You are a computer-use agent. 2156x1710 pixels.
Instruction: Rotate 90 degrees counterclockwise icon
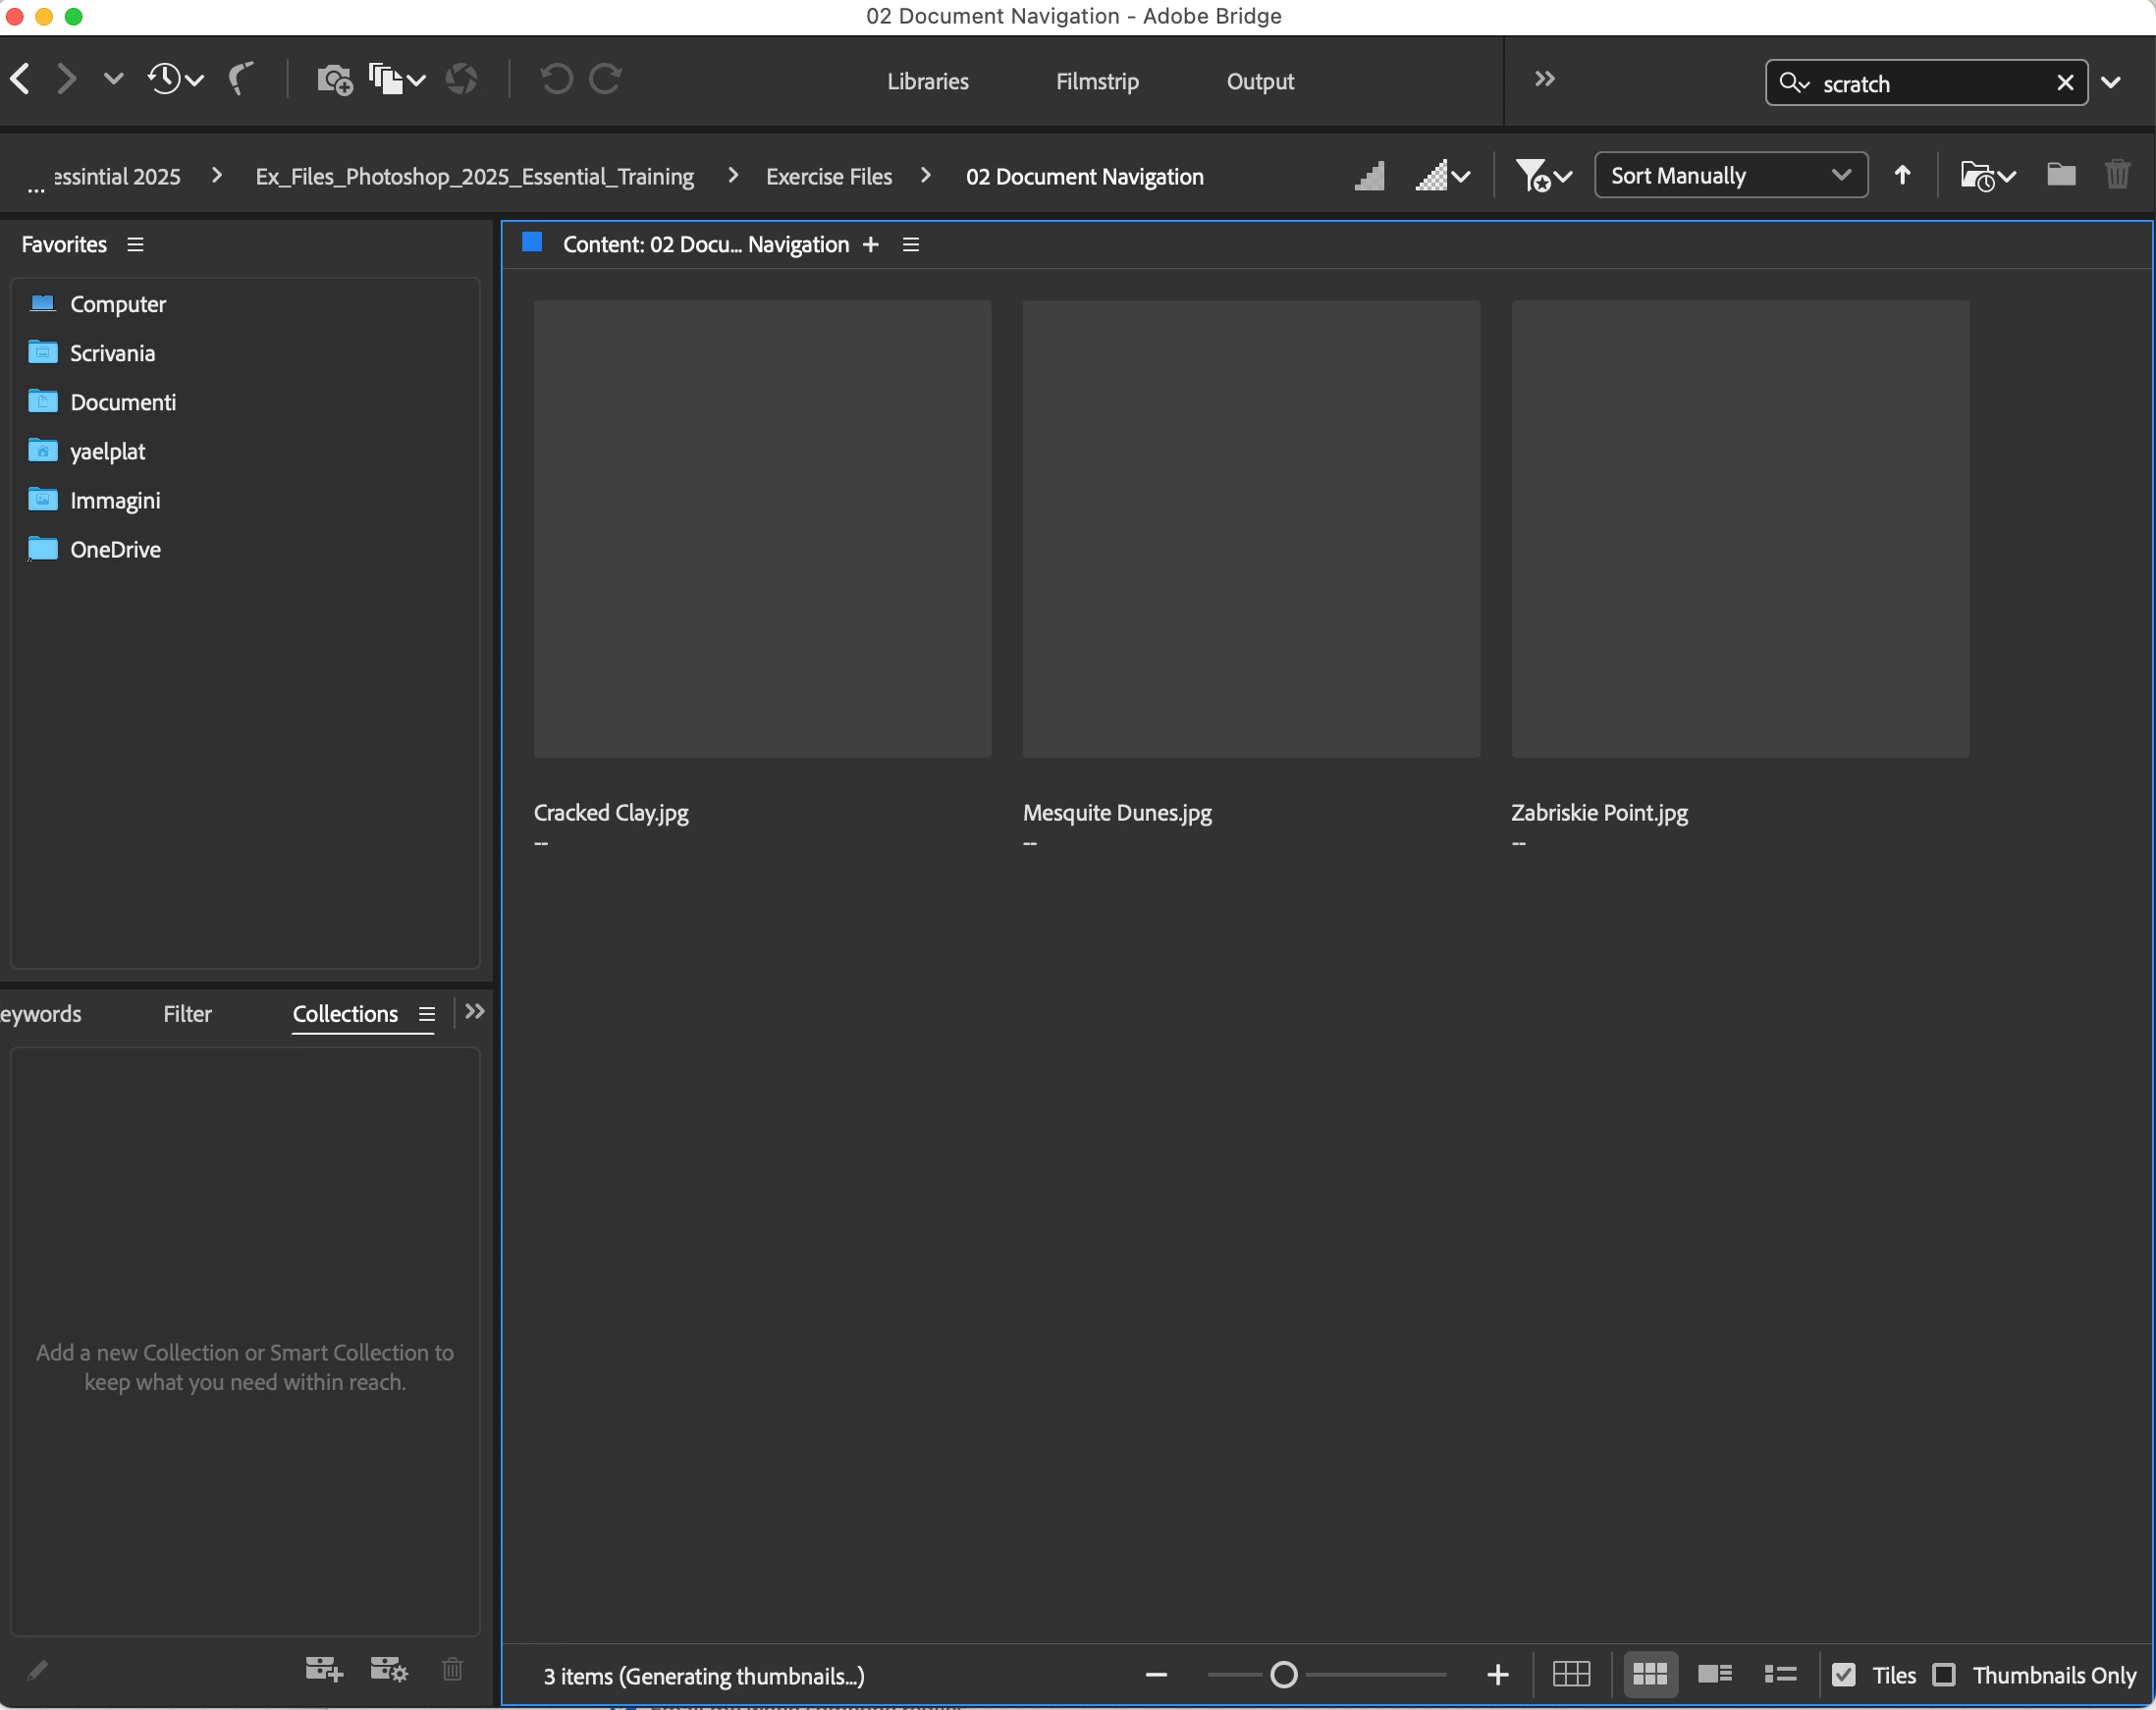[556, 79]
